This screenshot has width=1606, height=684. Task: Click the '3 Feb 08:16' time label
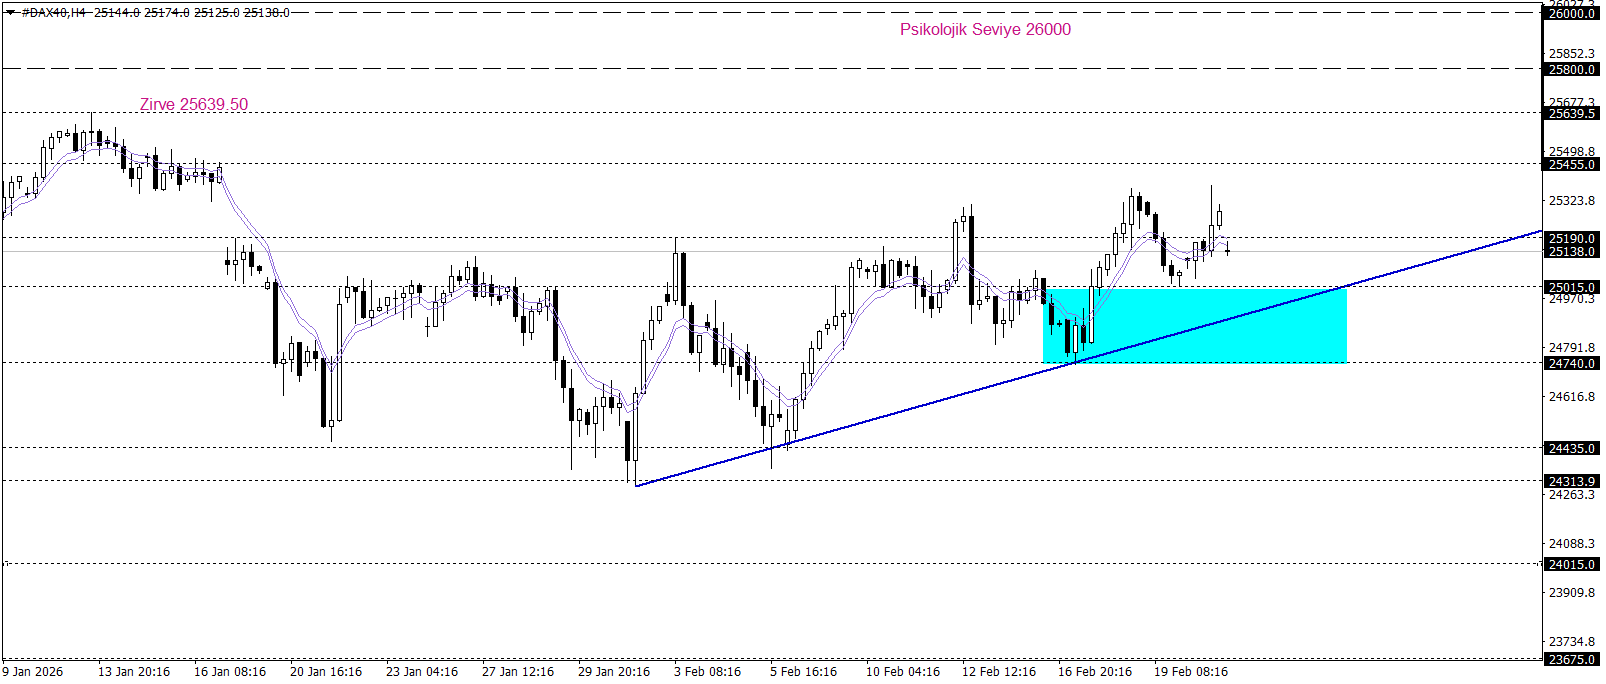click(707, 672)
